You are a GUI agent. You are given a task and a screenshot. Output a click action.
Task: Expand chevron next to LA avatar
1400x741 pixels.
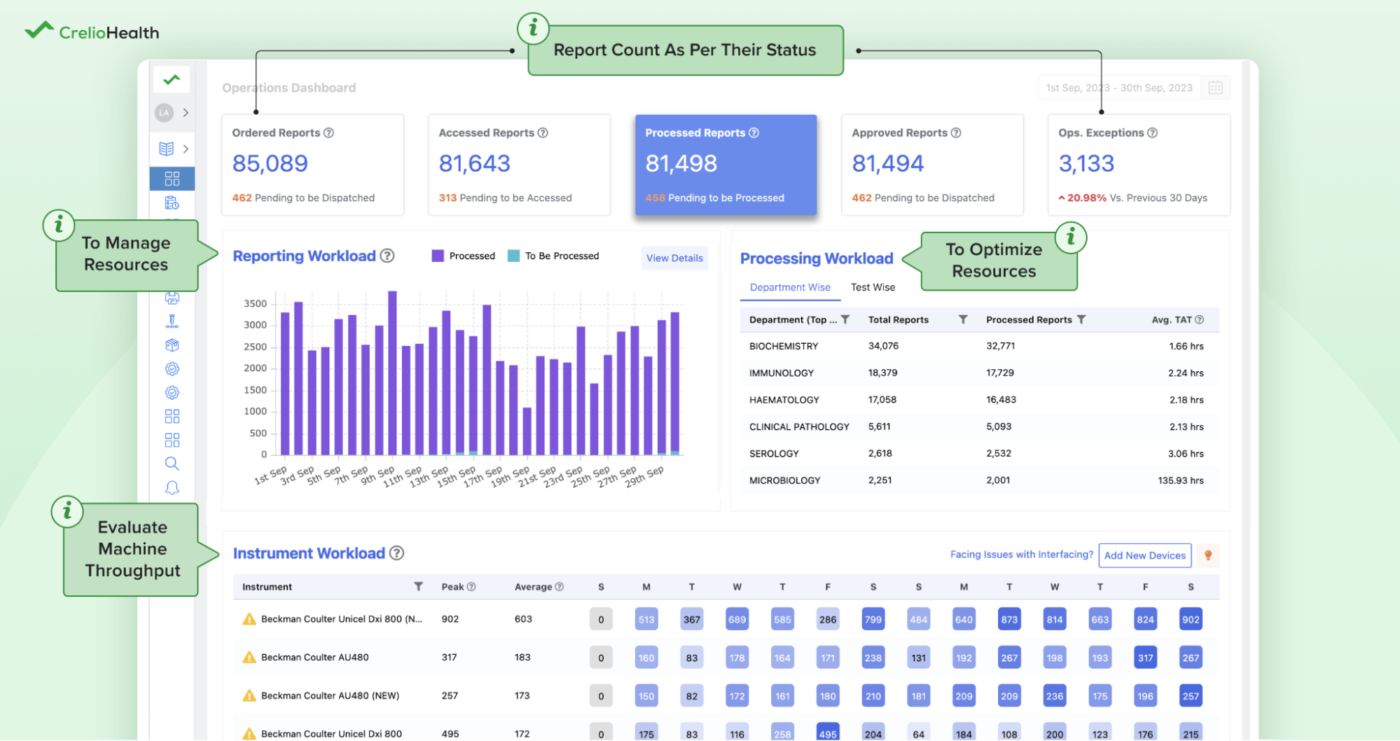tap(186, 113)
